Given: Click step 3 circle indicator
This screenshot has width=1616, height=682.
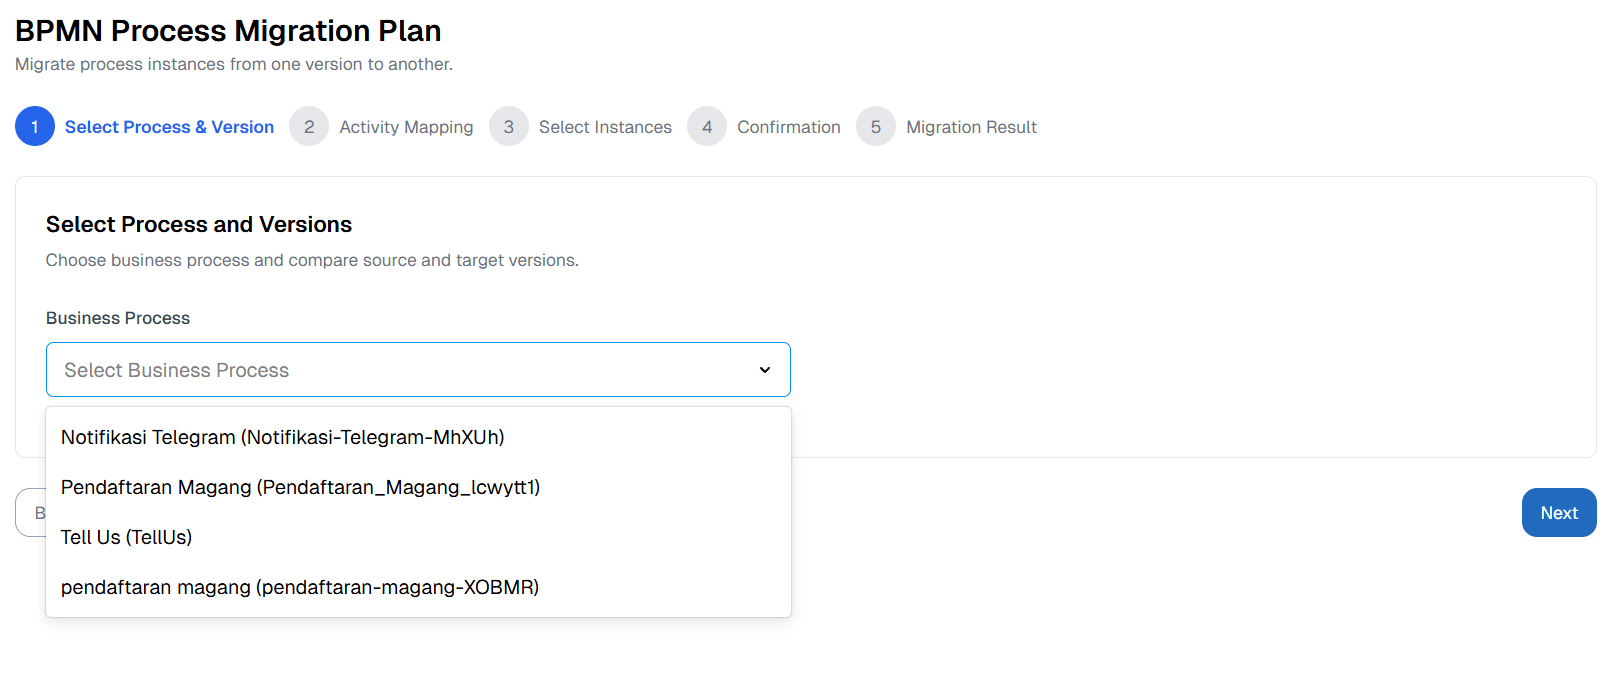Looking at the screenshot, I should click(x=509, y=127).
